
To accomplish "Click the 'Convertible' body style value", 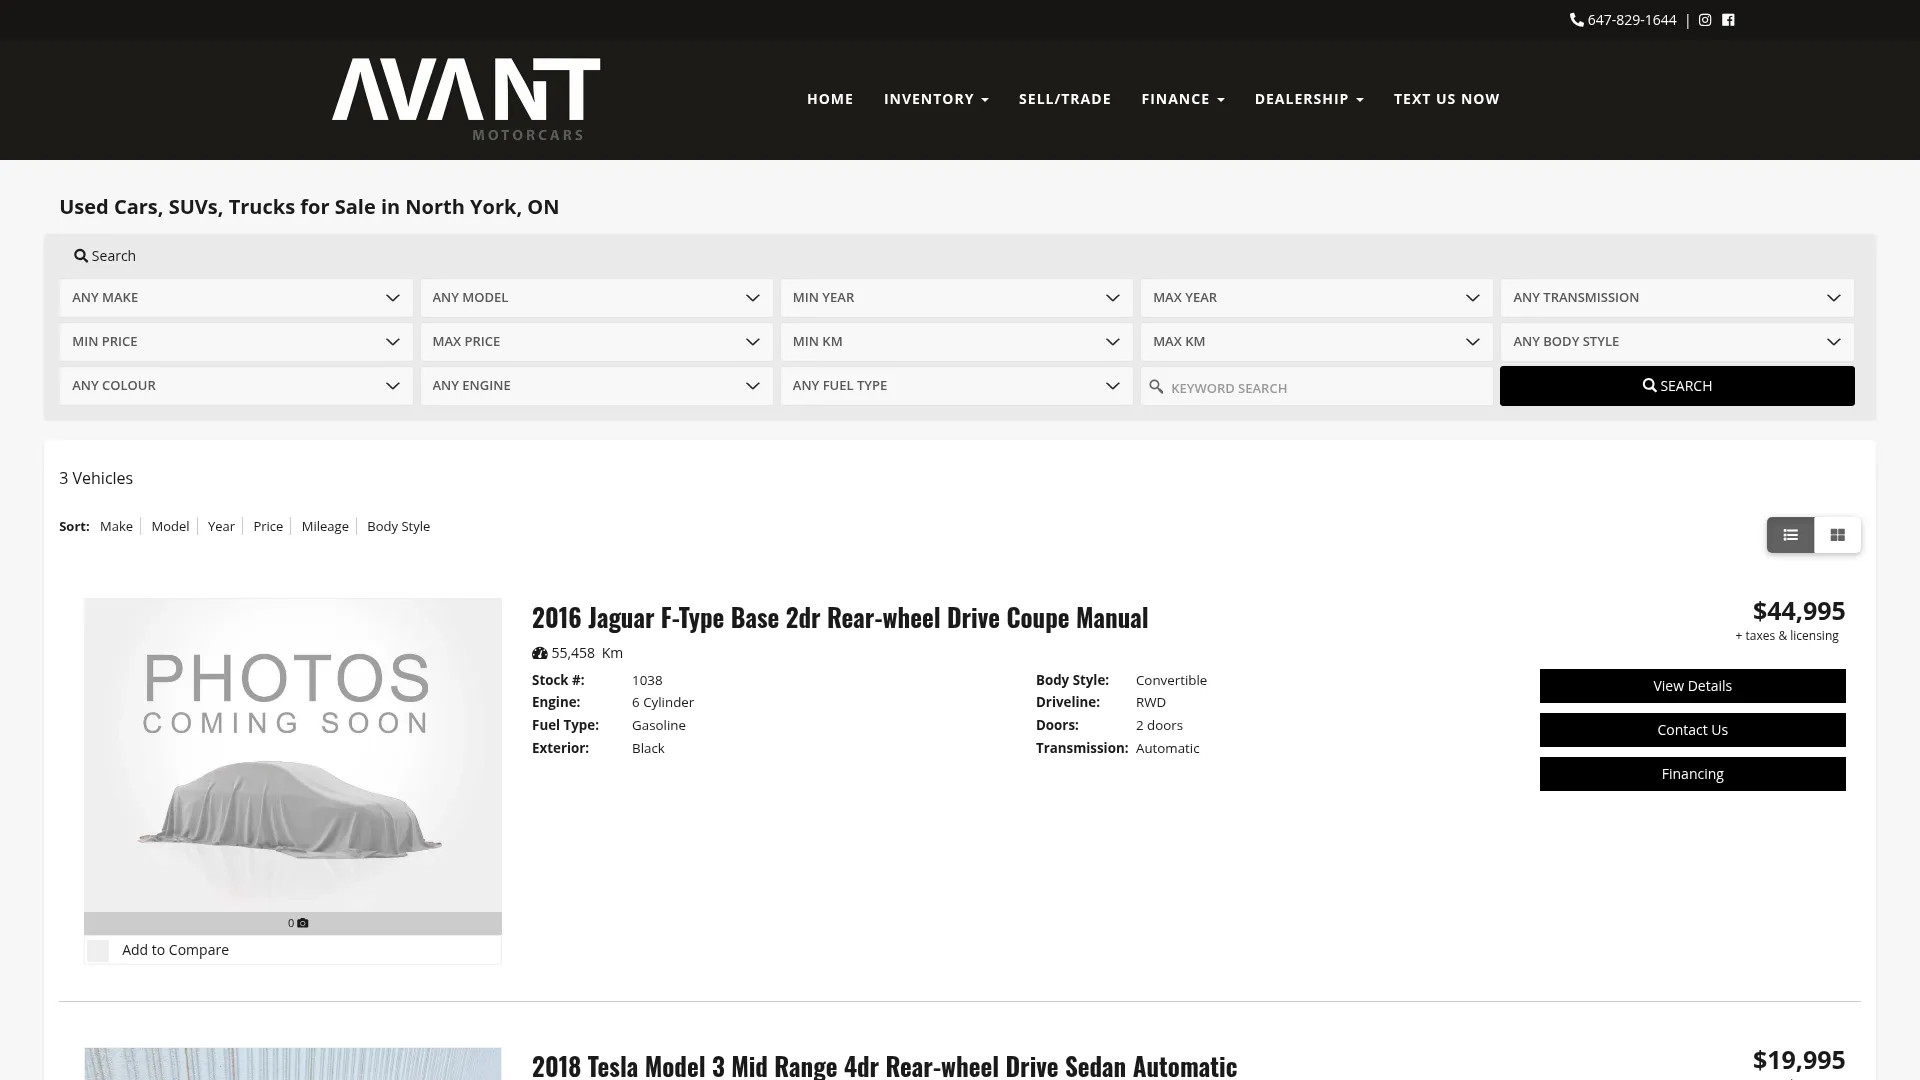I will (1171, 680).
